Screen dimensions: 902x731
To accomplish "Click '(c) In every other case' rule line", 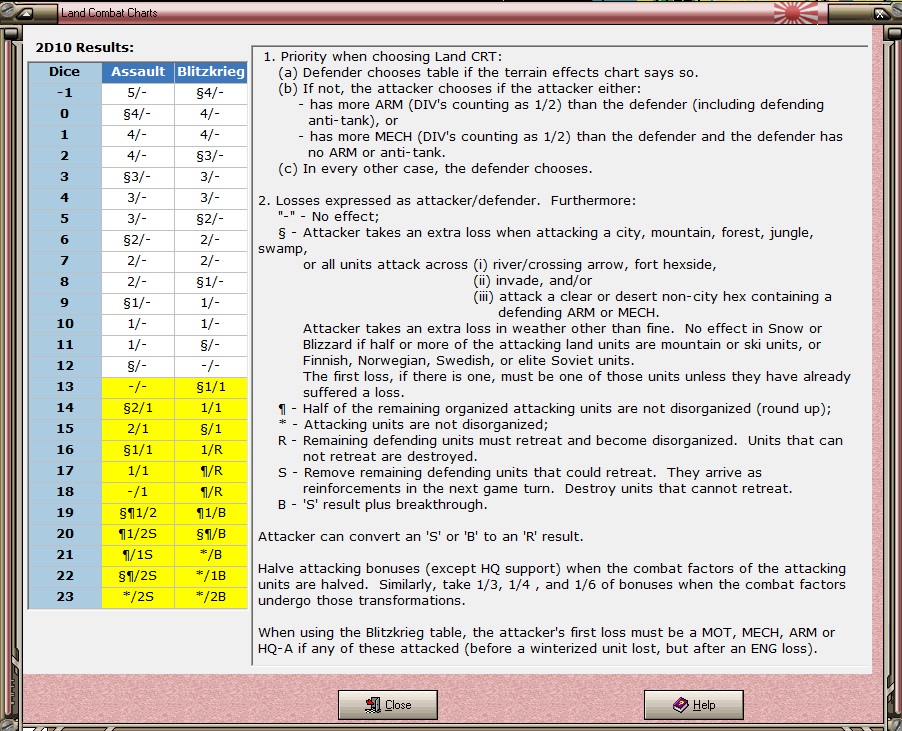I will [x=435, y=169].
